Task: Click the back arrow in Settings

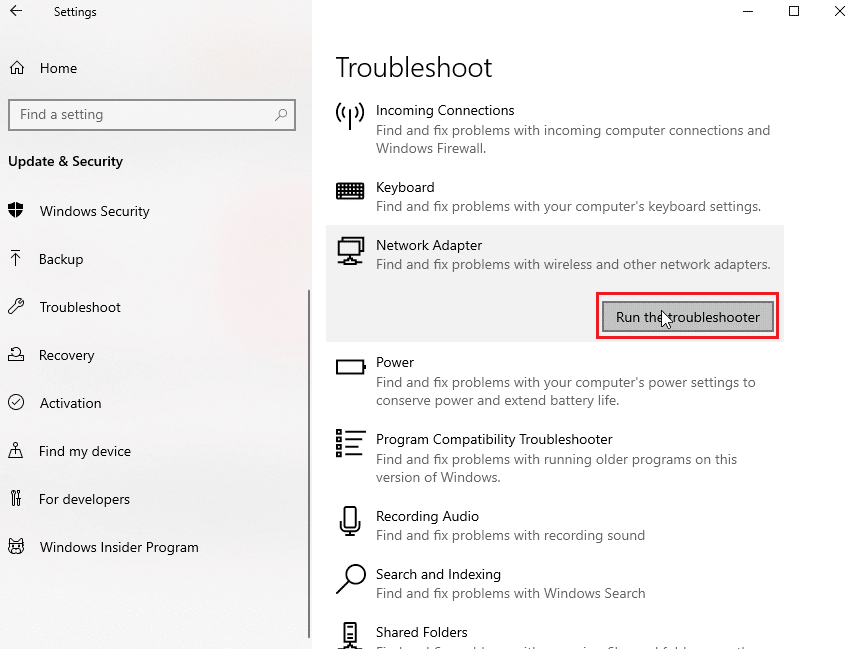Action: 17,12
